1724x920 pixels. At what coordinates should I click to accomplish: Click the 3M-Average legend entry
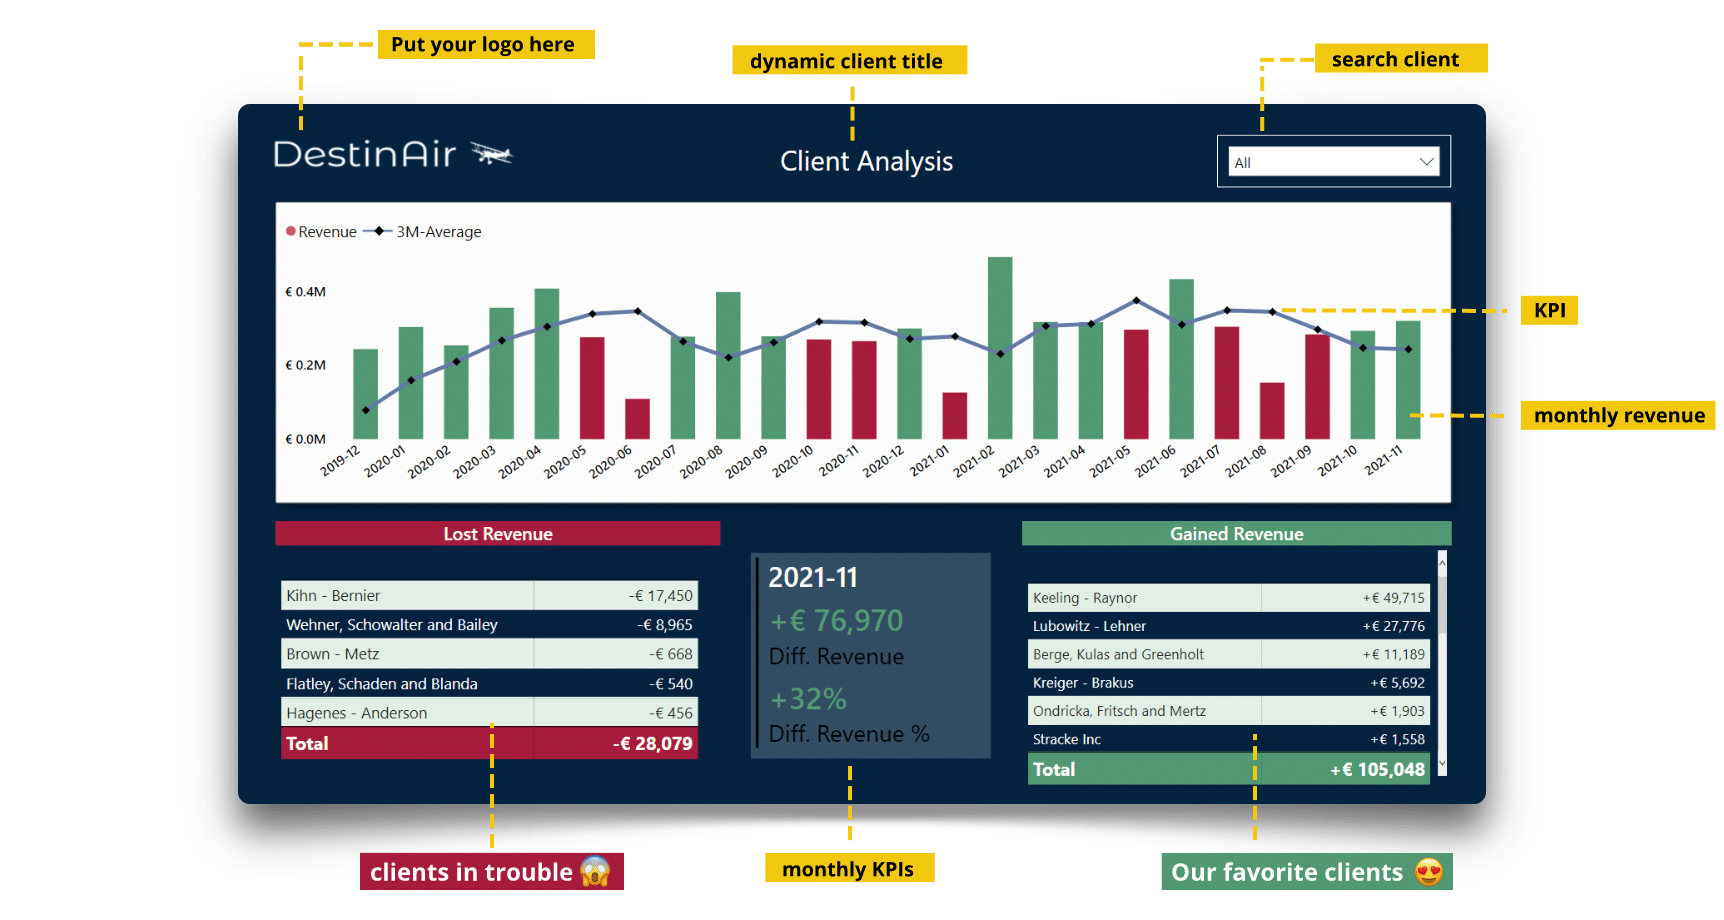[x=423, y=231]
